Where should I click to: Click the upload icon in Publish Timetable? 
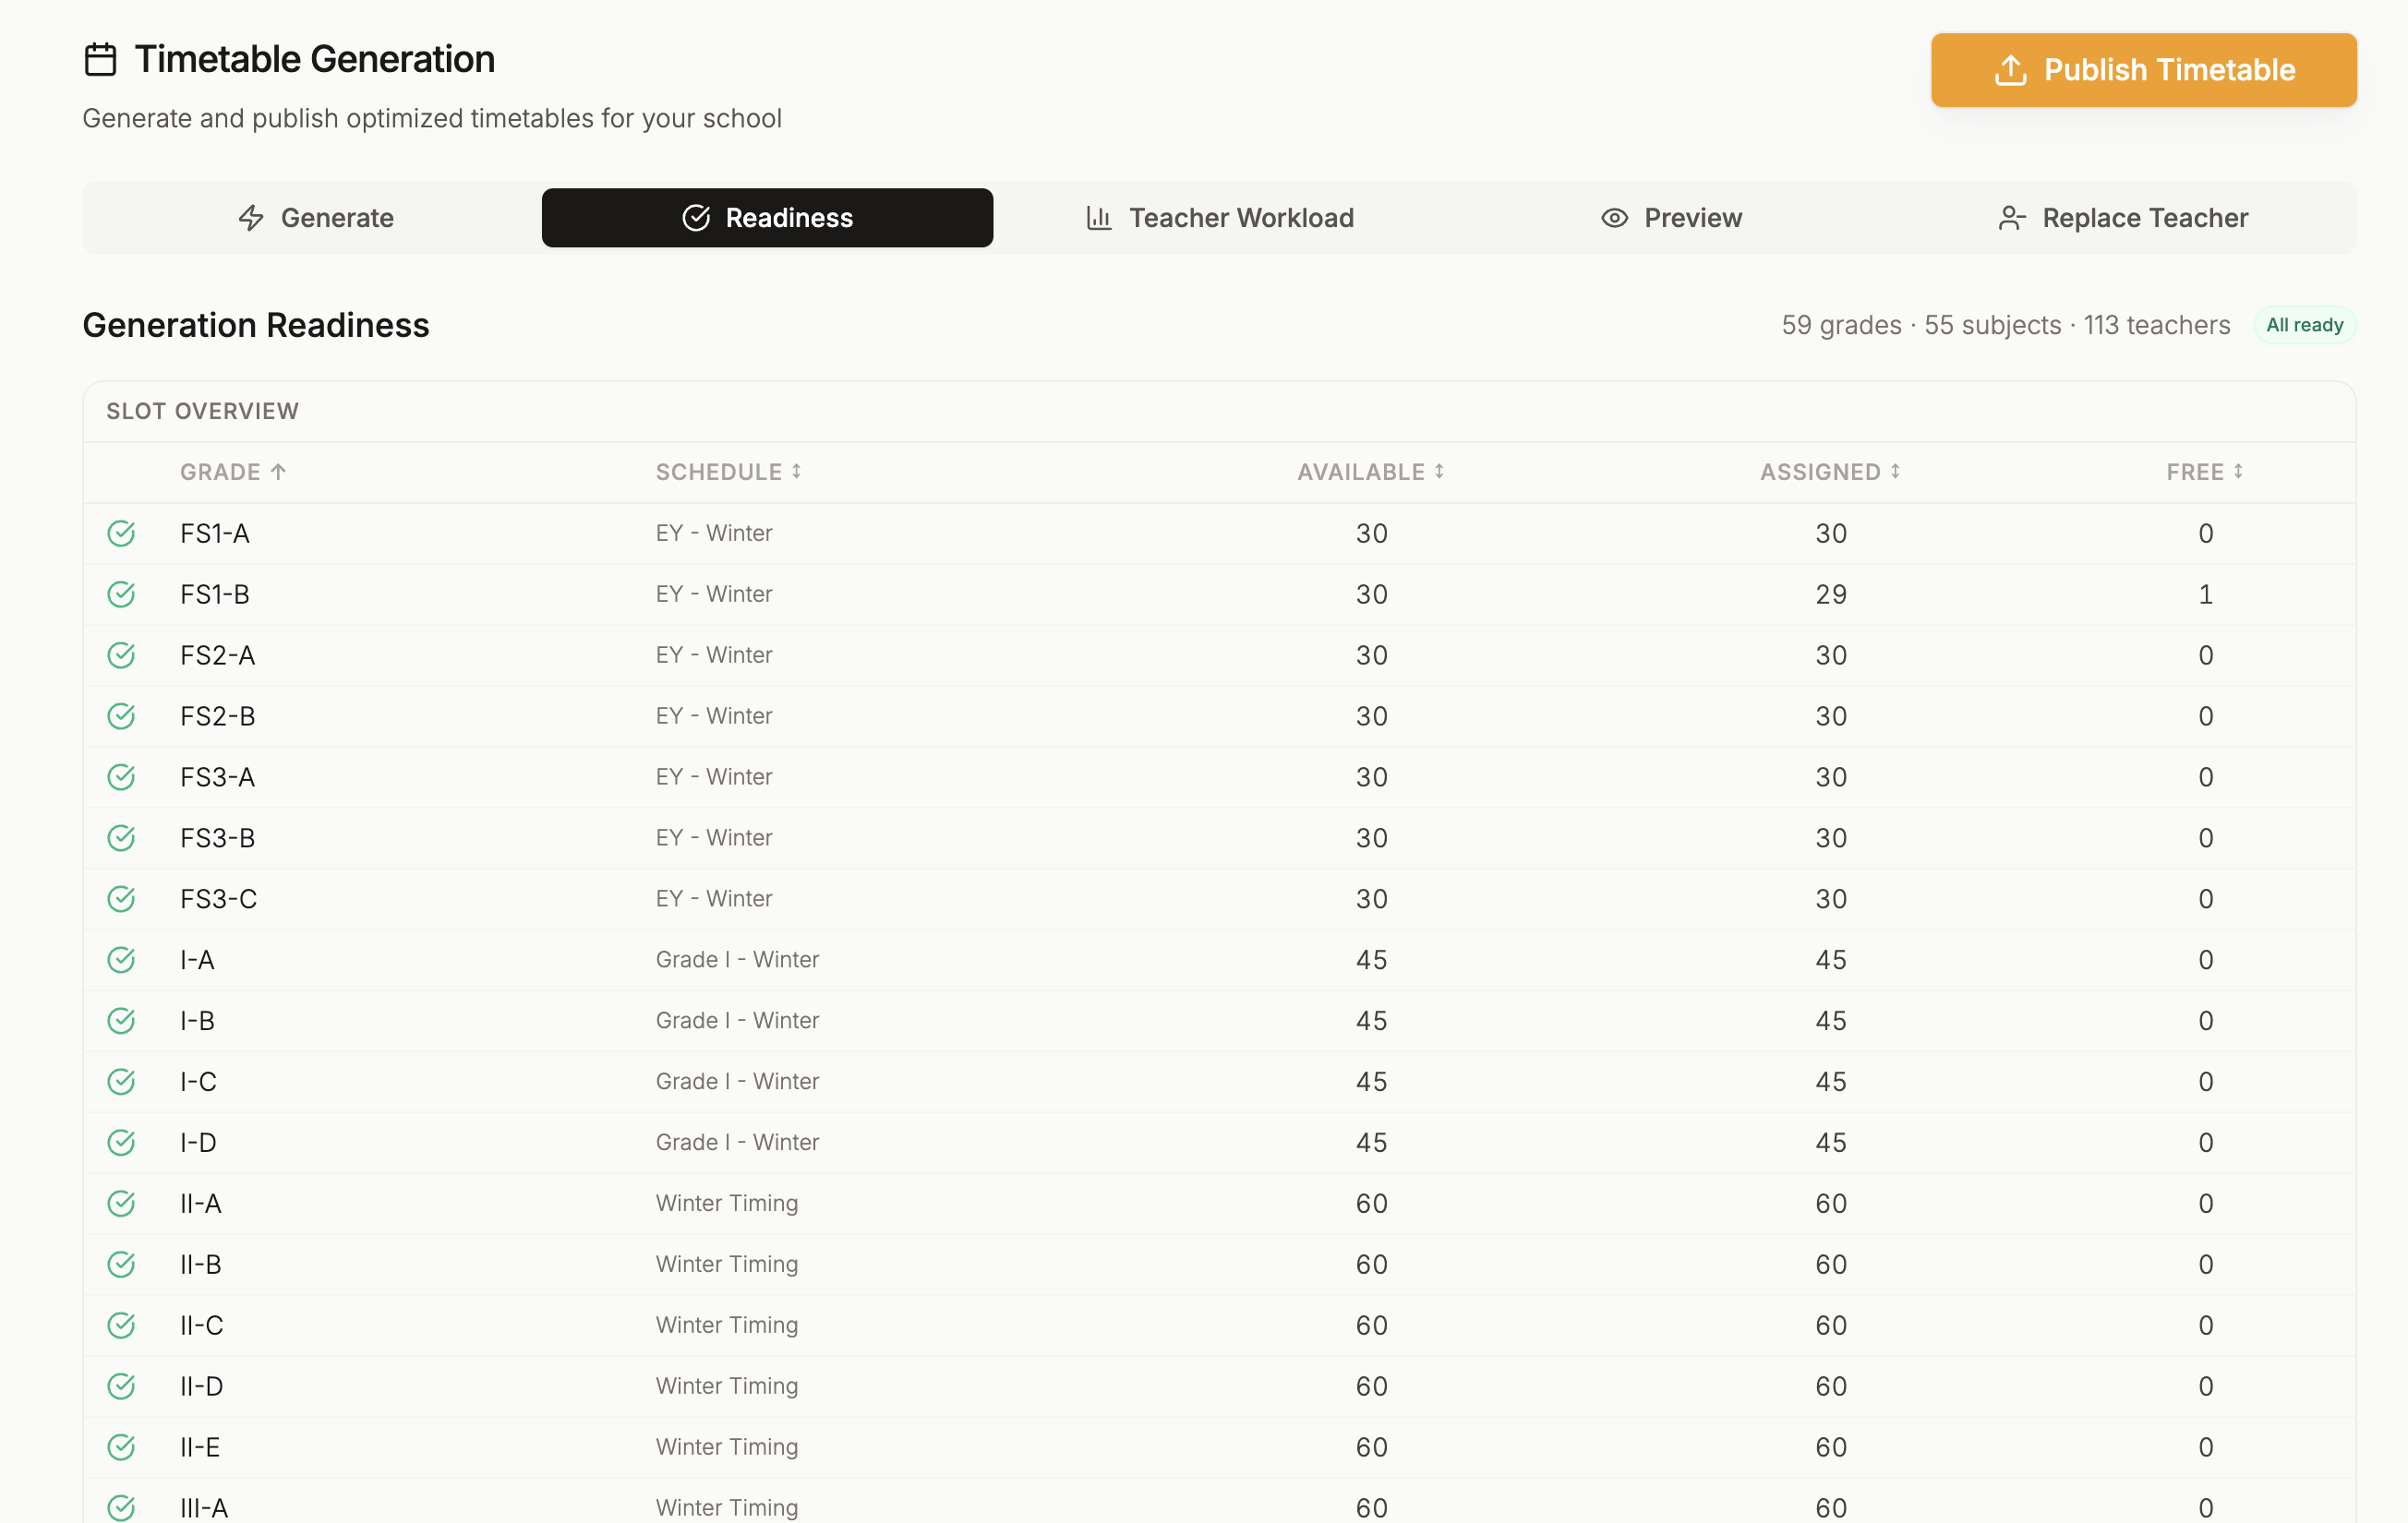point(2010,70)
